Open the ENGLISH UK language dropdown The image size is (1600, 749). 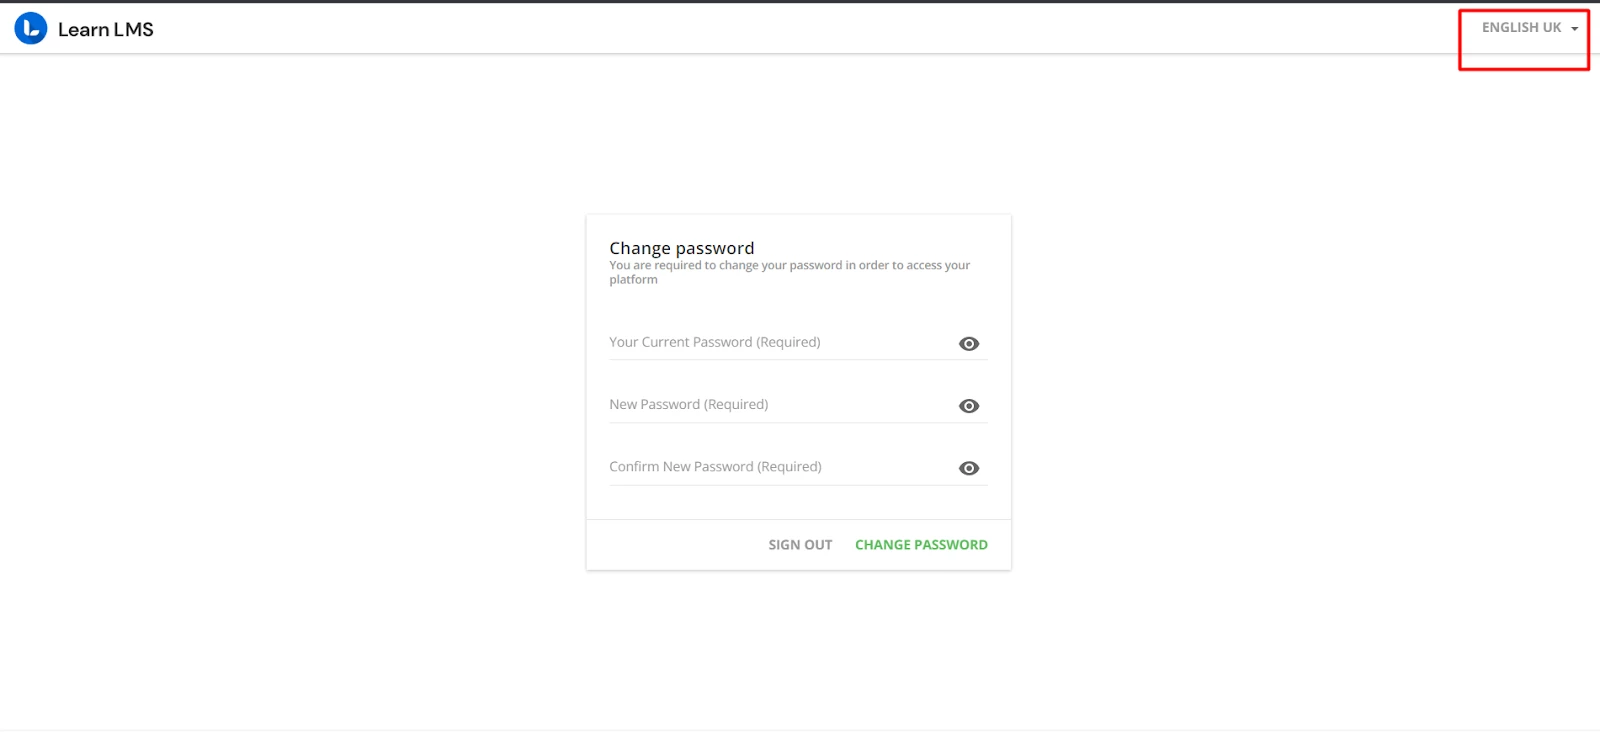coord(1521,28)
